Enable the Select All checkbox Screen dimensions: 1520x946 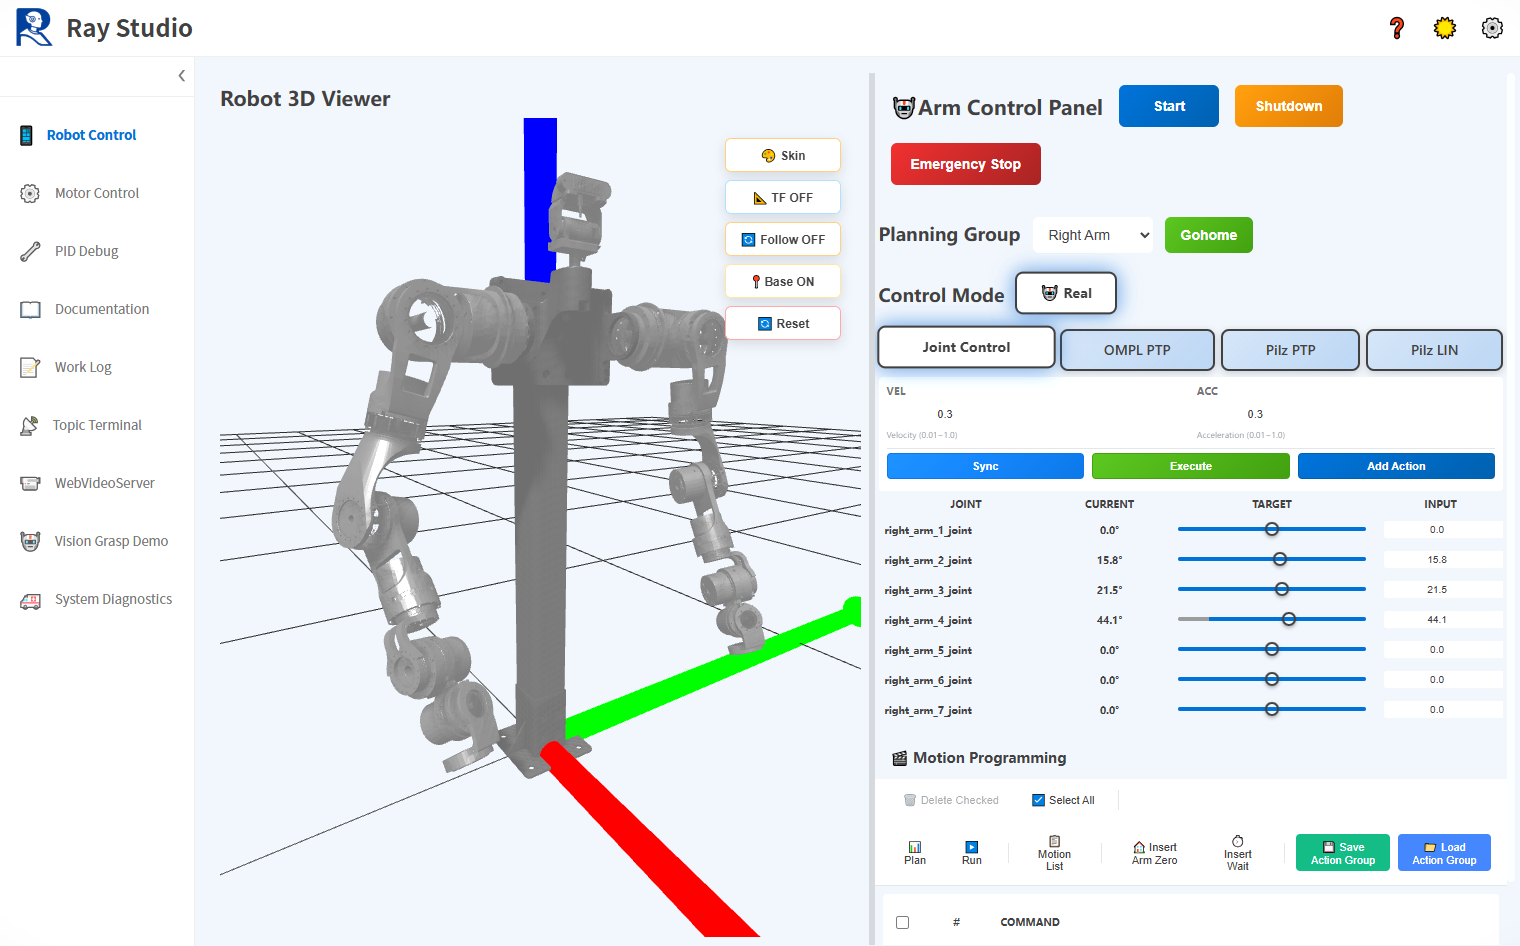(1038, 800)
